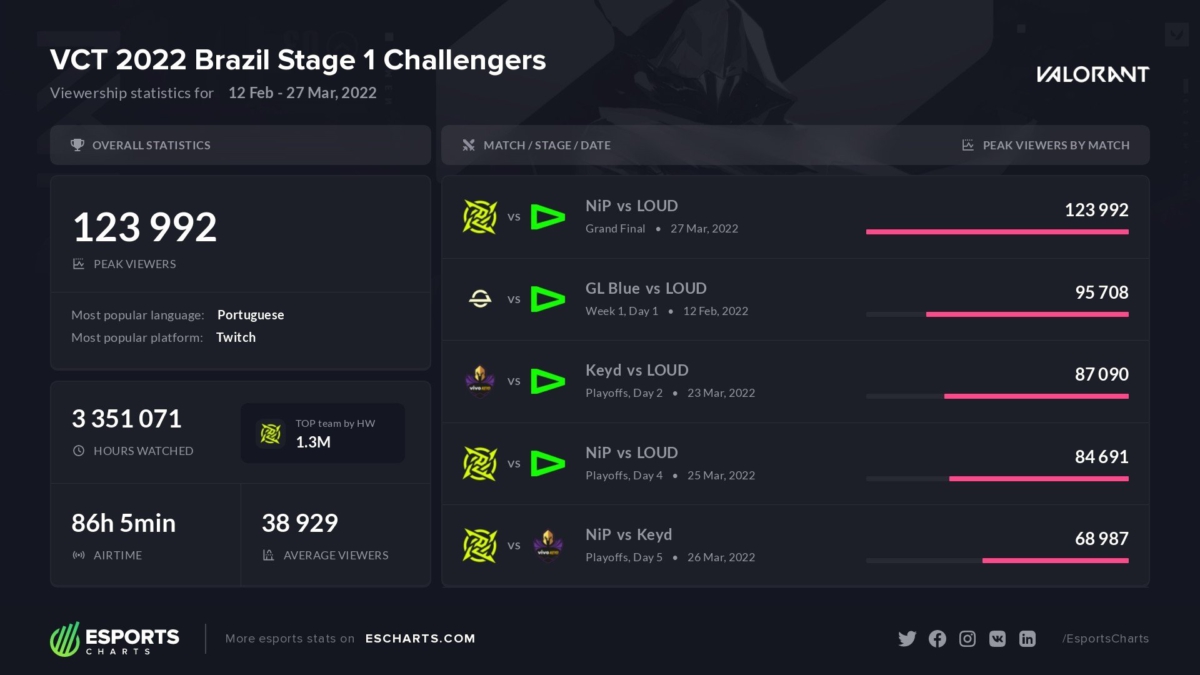Click the Grand Final peak viewers bar

(997, 232)
